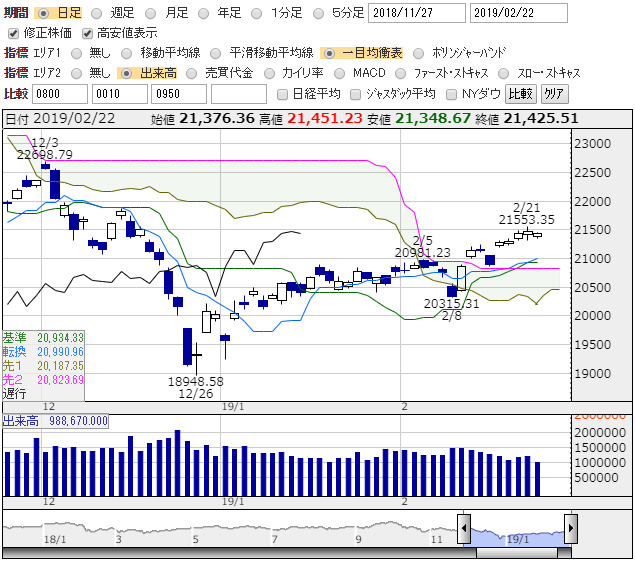
Task: Select the 1分足 one-minute radio button
Action: (x=256, y=13)
